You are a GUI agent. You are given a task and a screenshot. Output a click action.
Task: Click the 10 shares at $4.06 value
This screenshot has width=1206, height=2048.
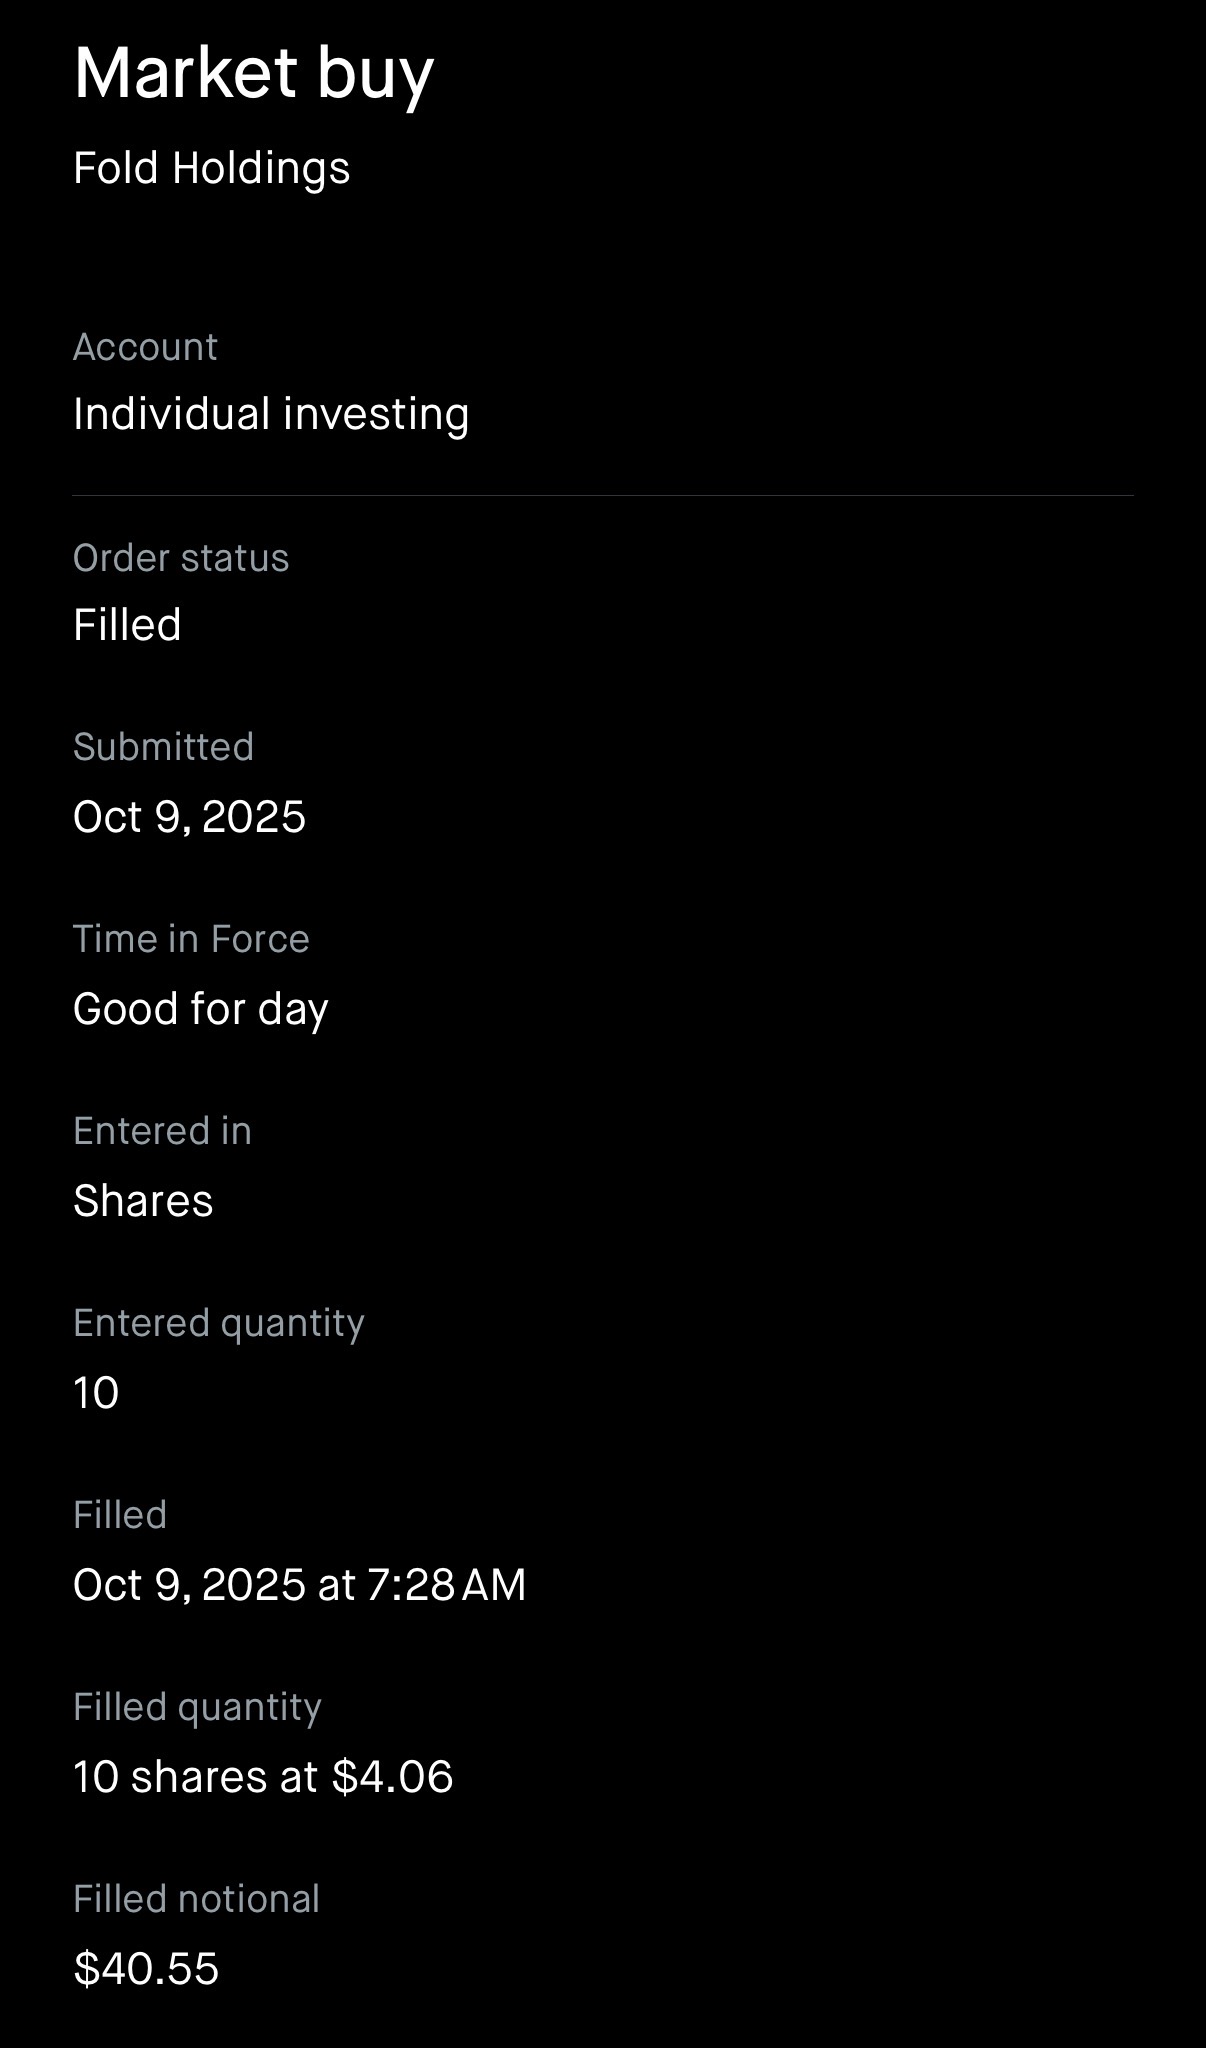263,1777
